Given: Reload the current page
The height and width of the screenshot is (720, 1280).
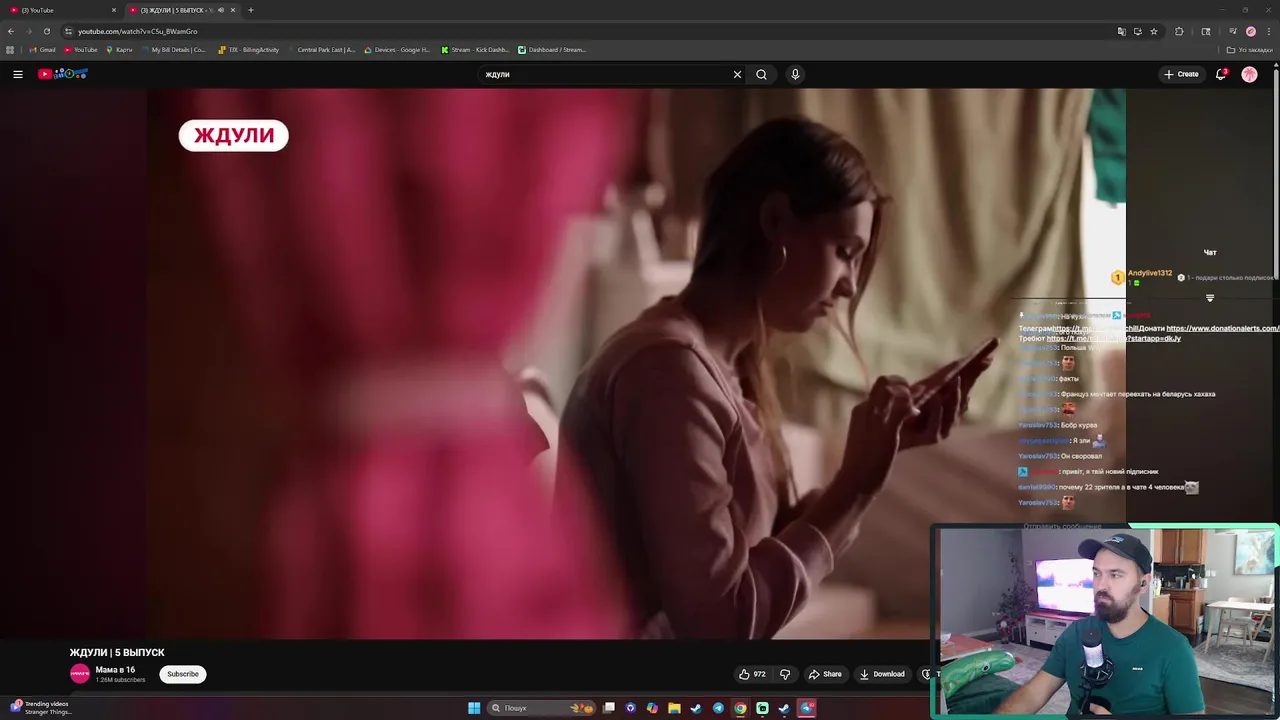Looking at the screenshot, I should [46, 31].
